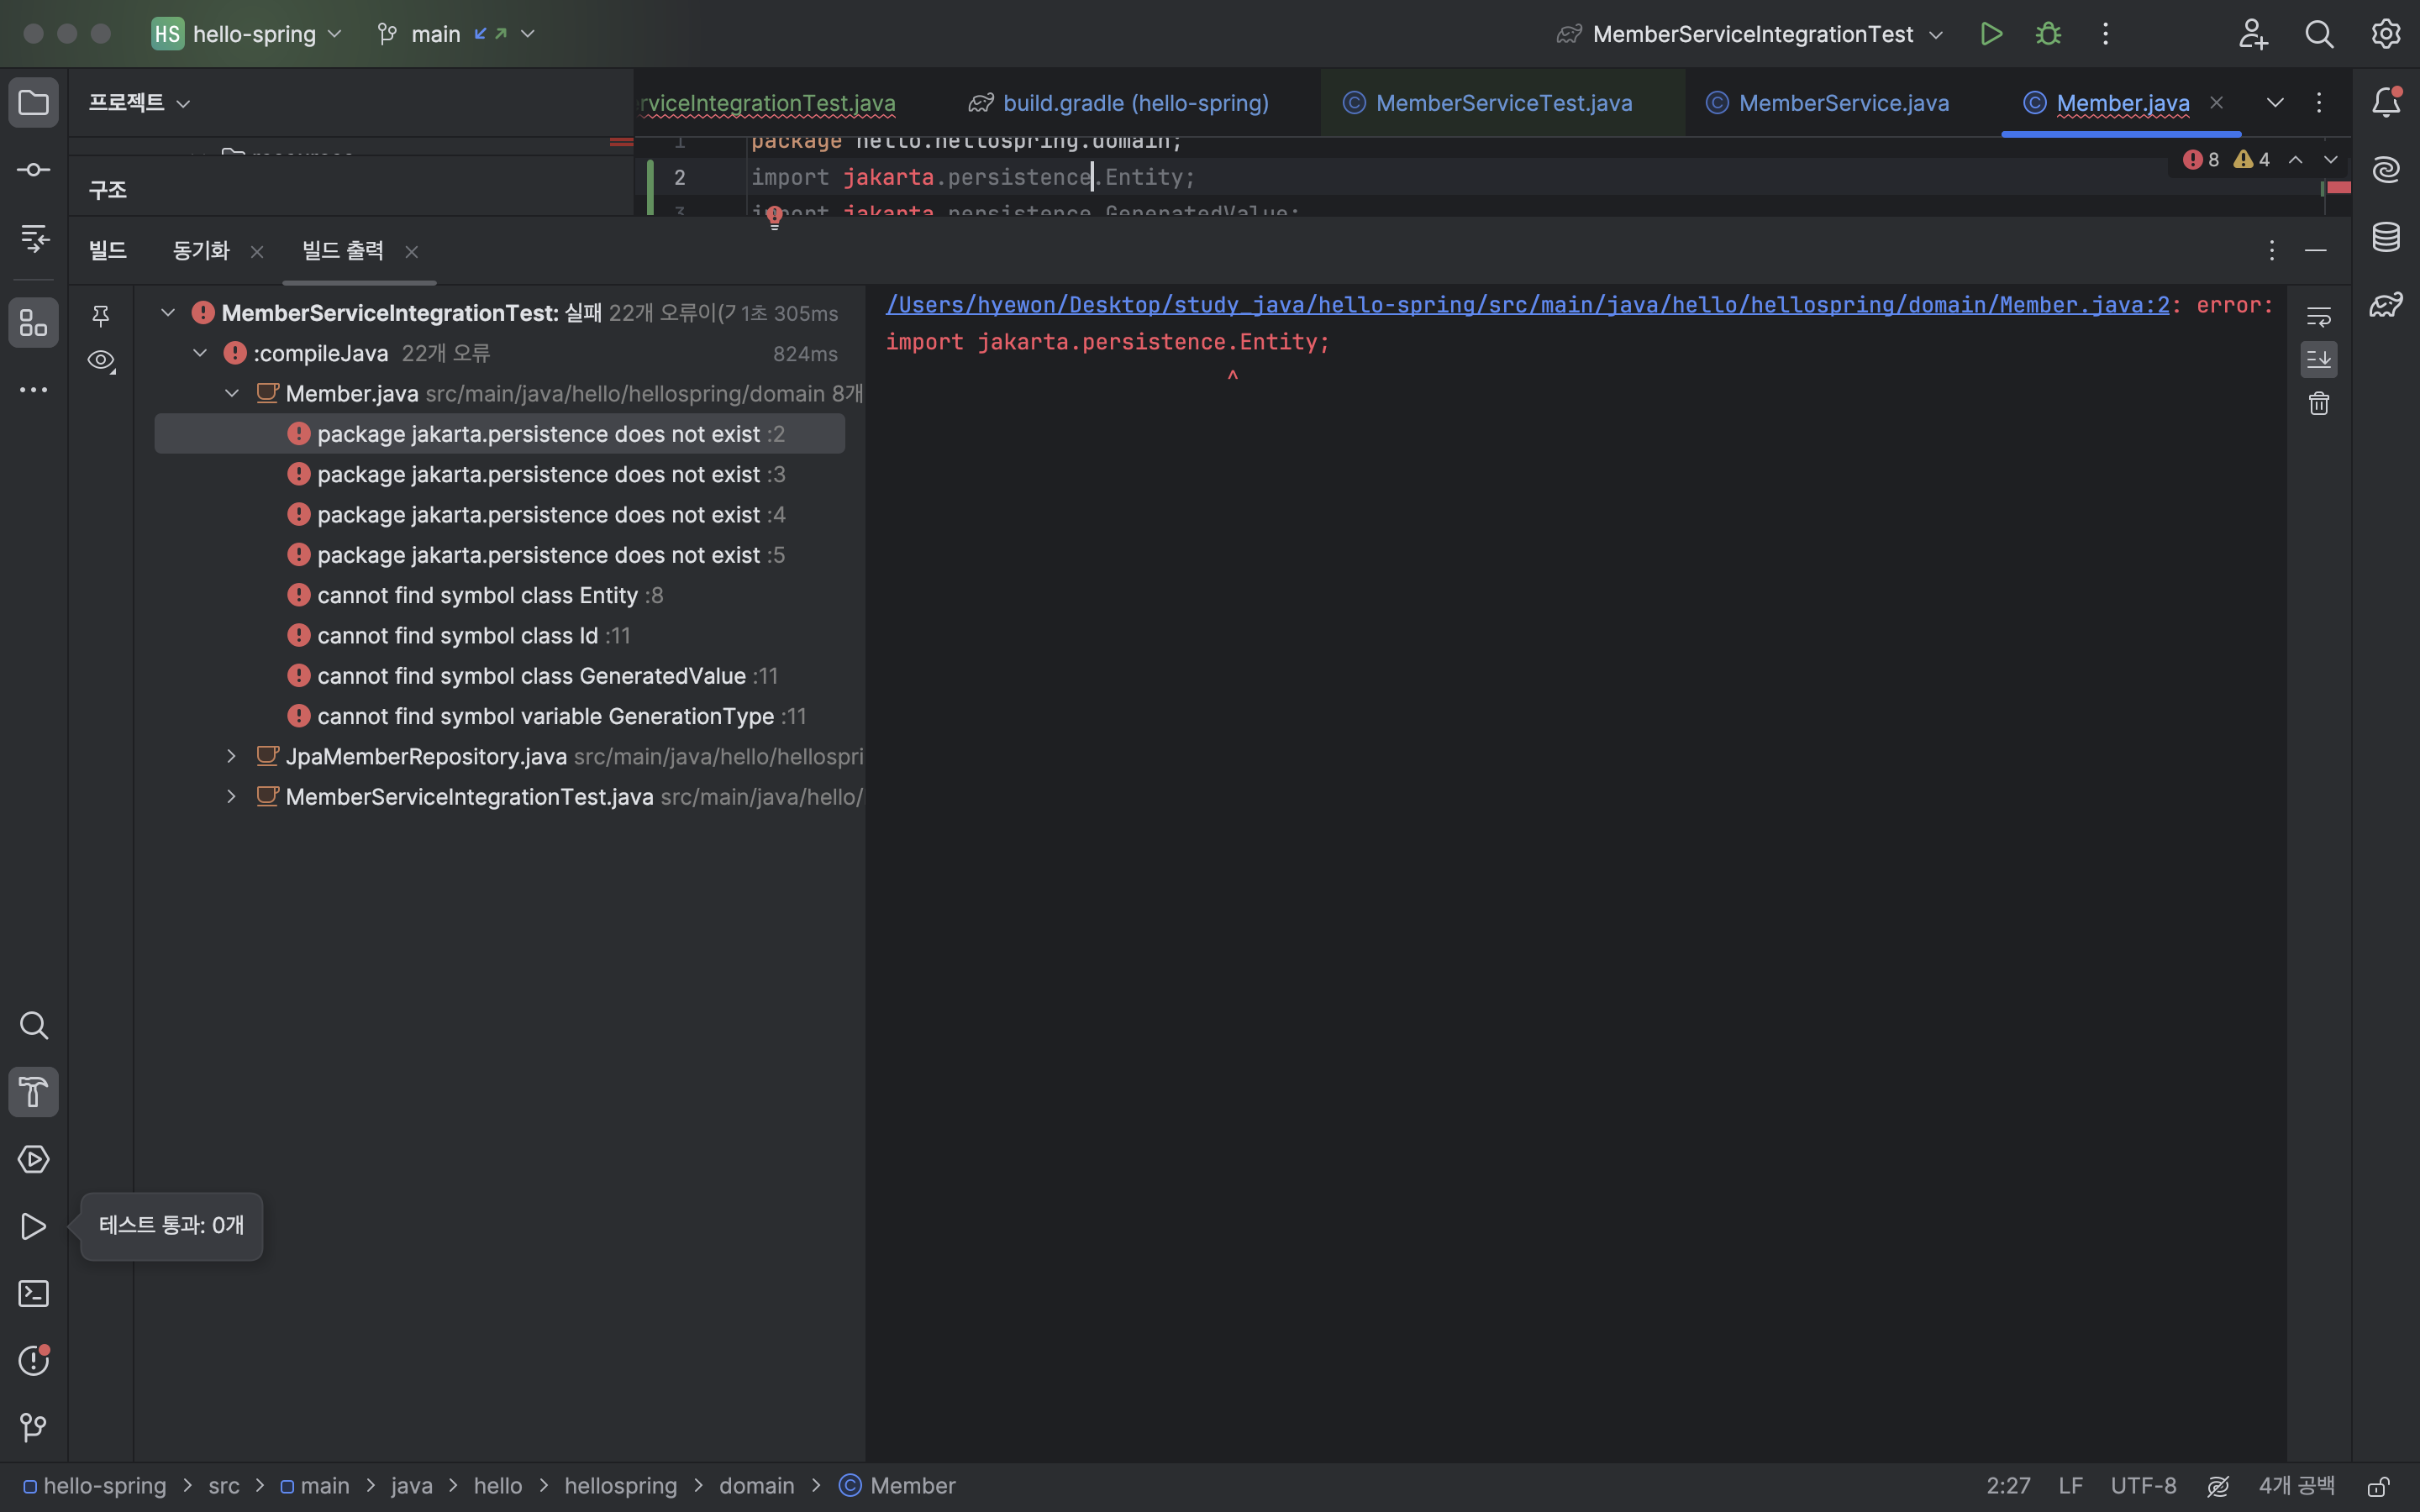Open the Gradle elephant tool window

click(2387, 304)
